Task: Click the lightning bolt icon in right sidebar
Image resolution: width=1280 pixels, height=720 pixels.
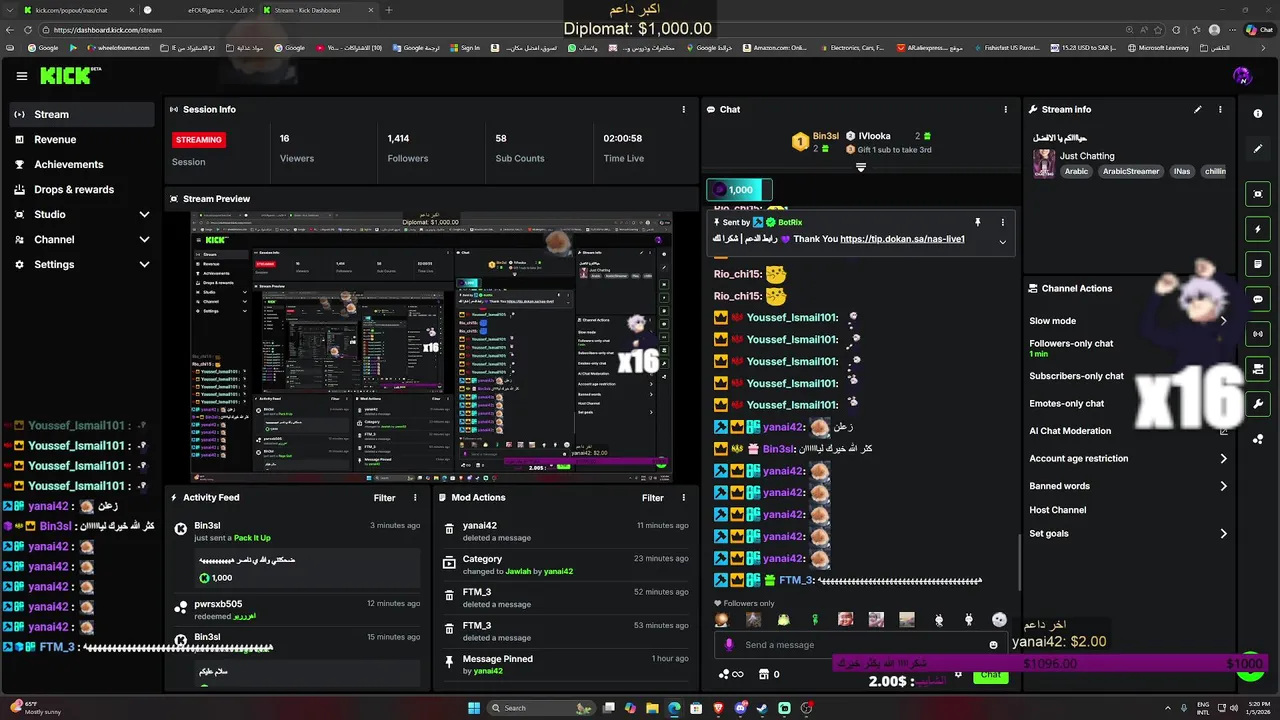Action: [x=1258, y=229]
